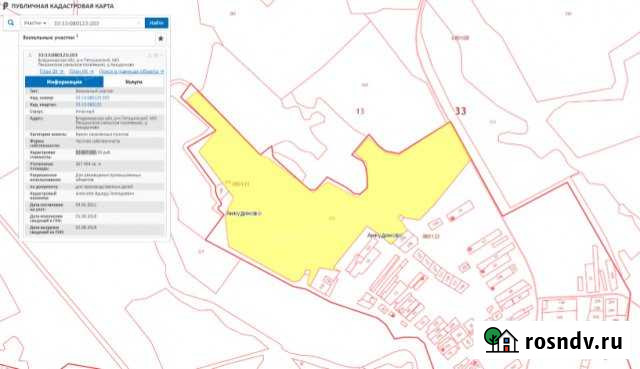Open the cadastral number value link

(x=93, y=98)
